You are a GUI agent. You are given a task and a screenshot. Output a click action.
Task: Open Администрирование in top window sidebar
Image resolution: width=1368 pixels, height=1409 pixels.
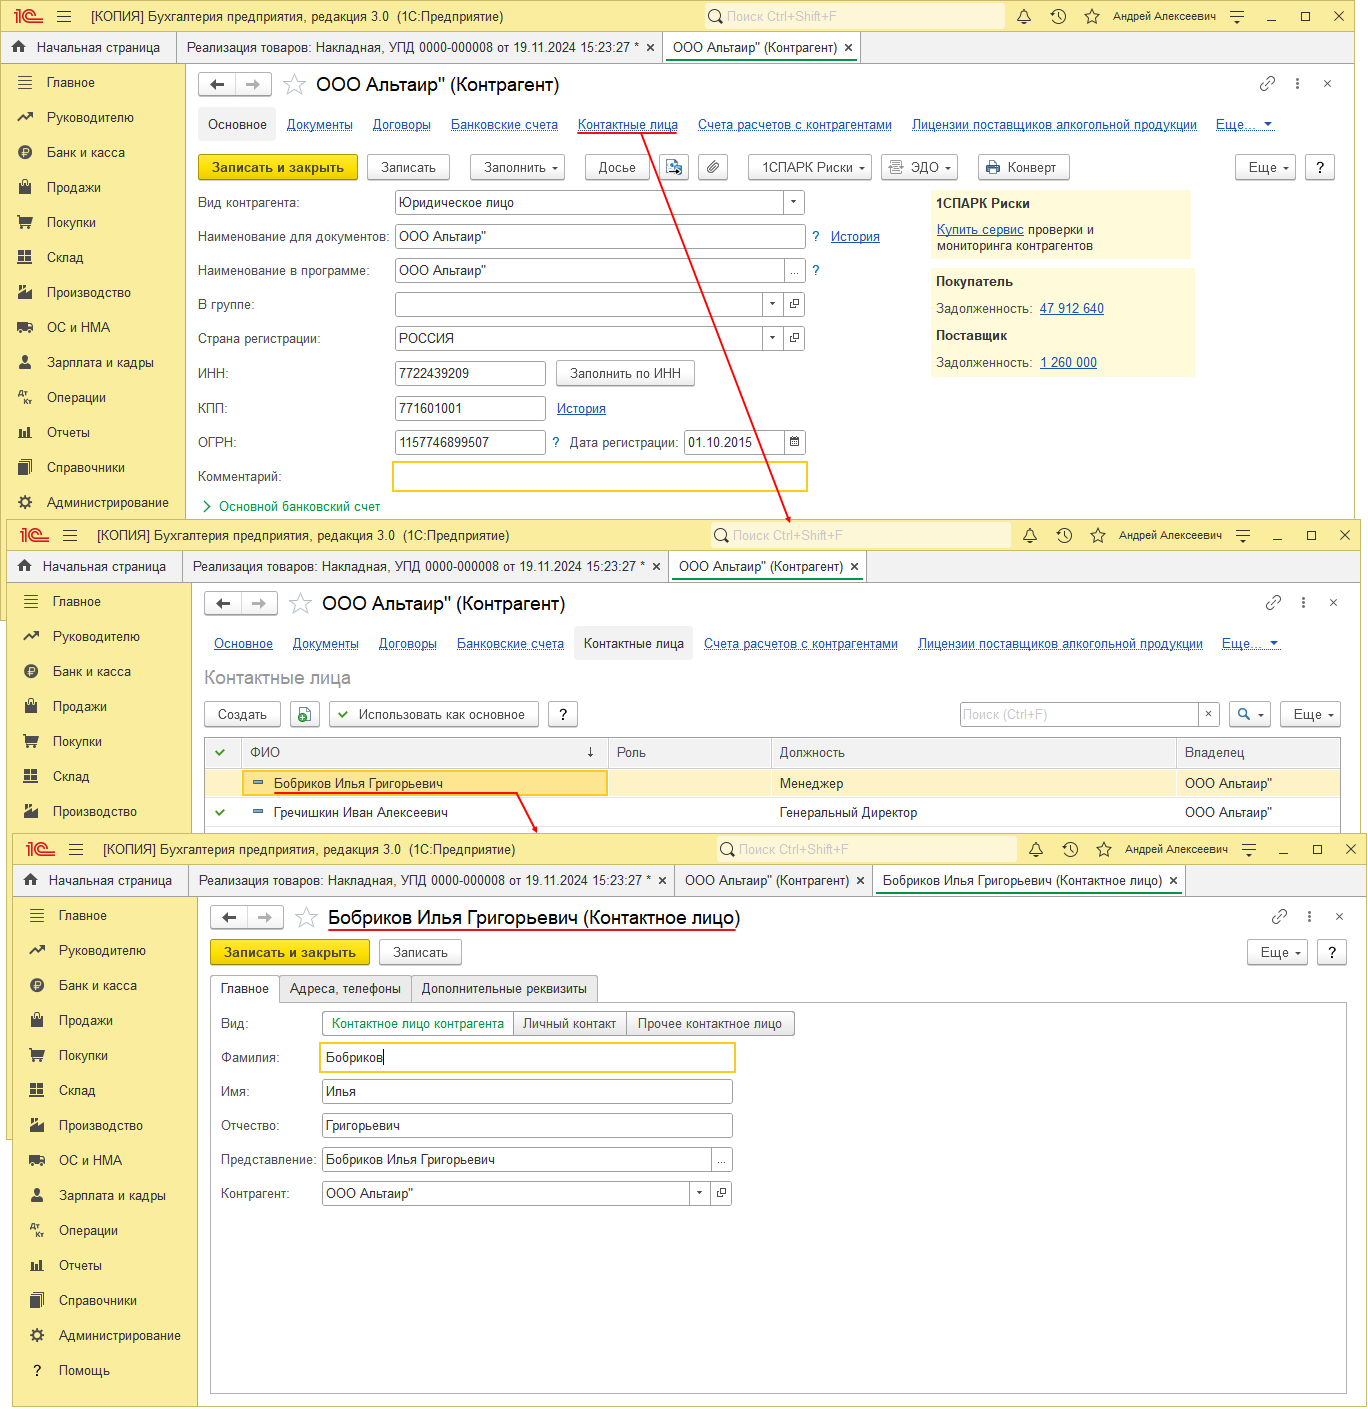108,503
